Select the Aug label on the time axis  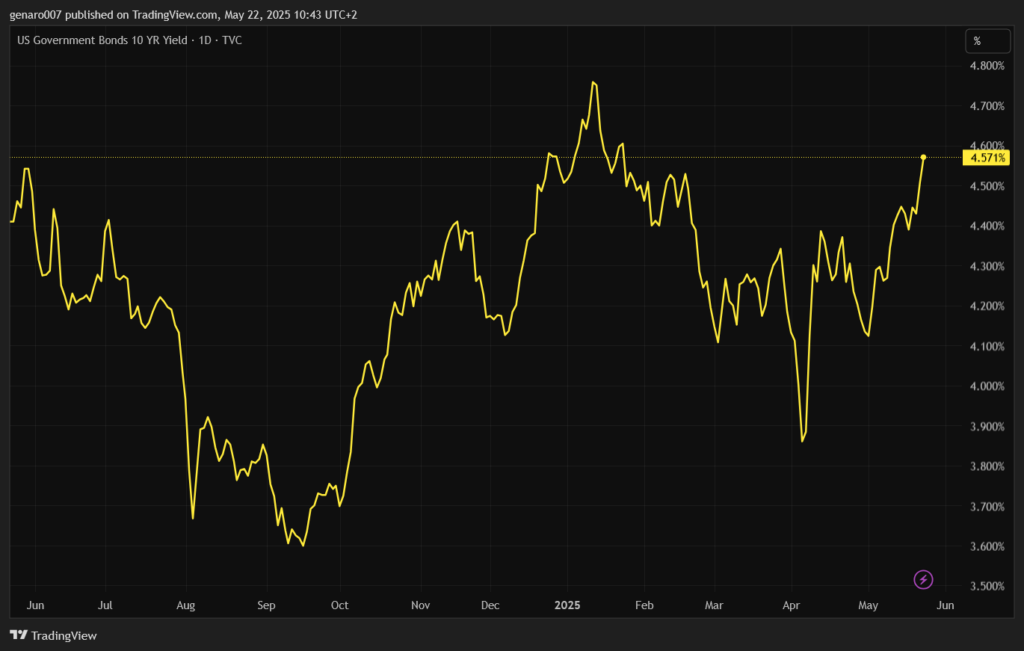185,606
